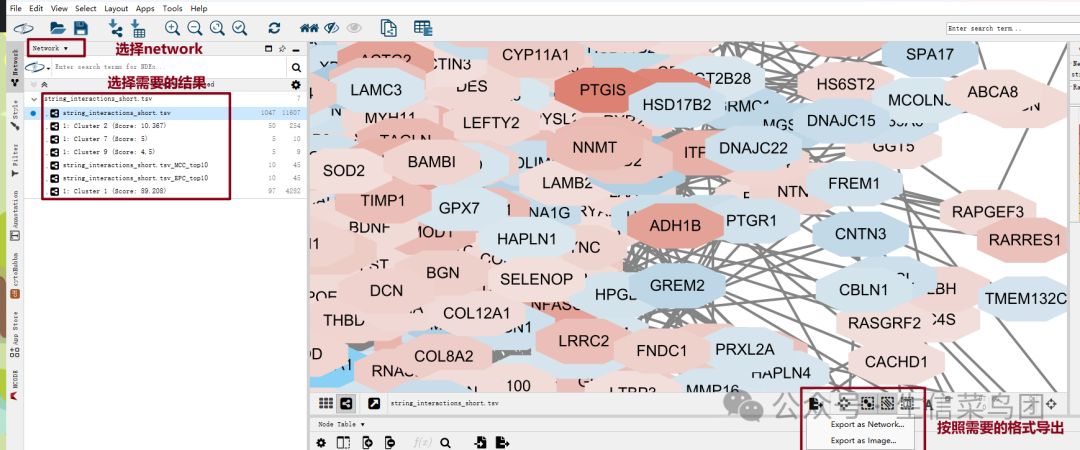Open the File menu
Screen dimensions: 1080x450
coord(15,8)
